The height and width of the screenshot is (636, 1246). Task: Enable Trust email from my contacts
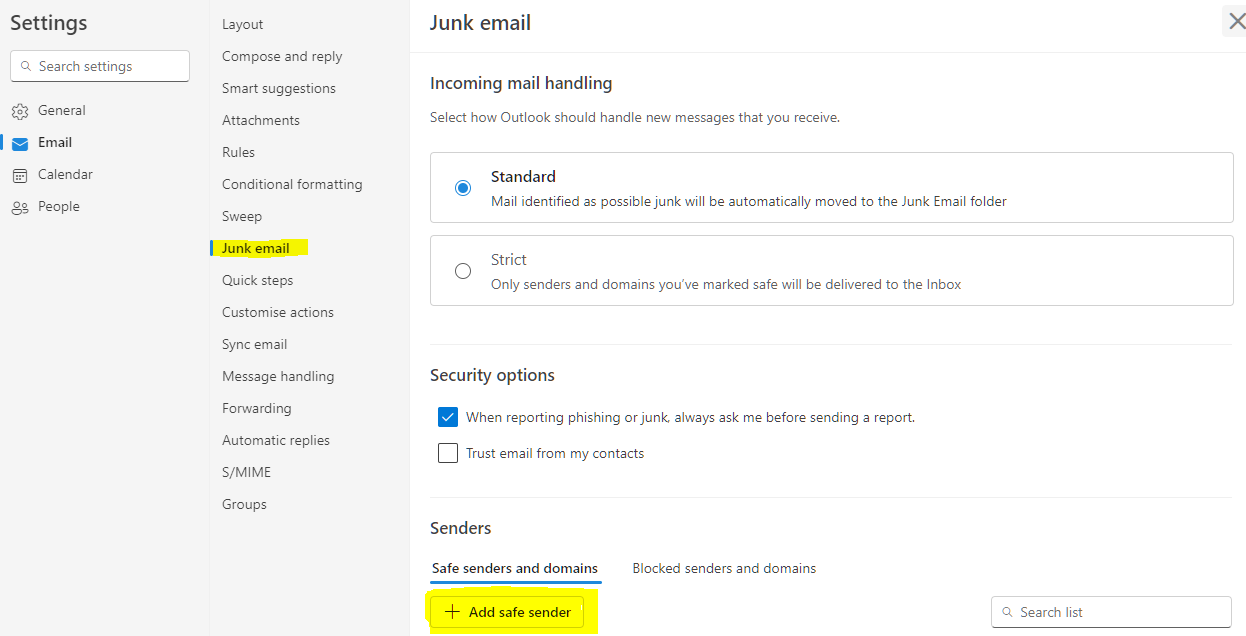point(448,453)
